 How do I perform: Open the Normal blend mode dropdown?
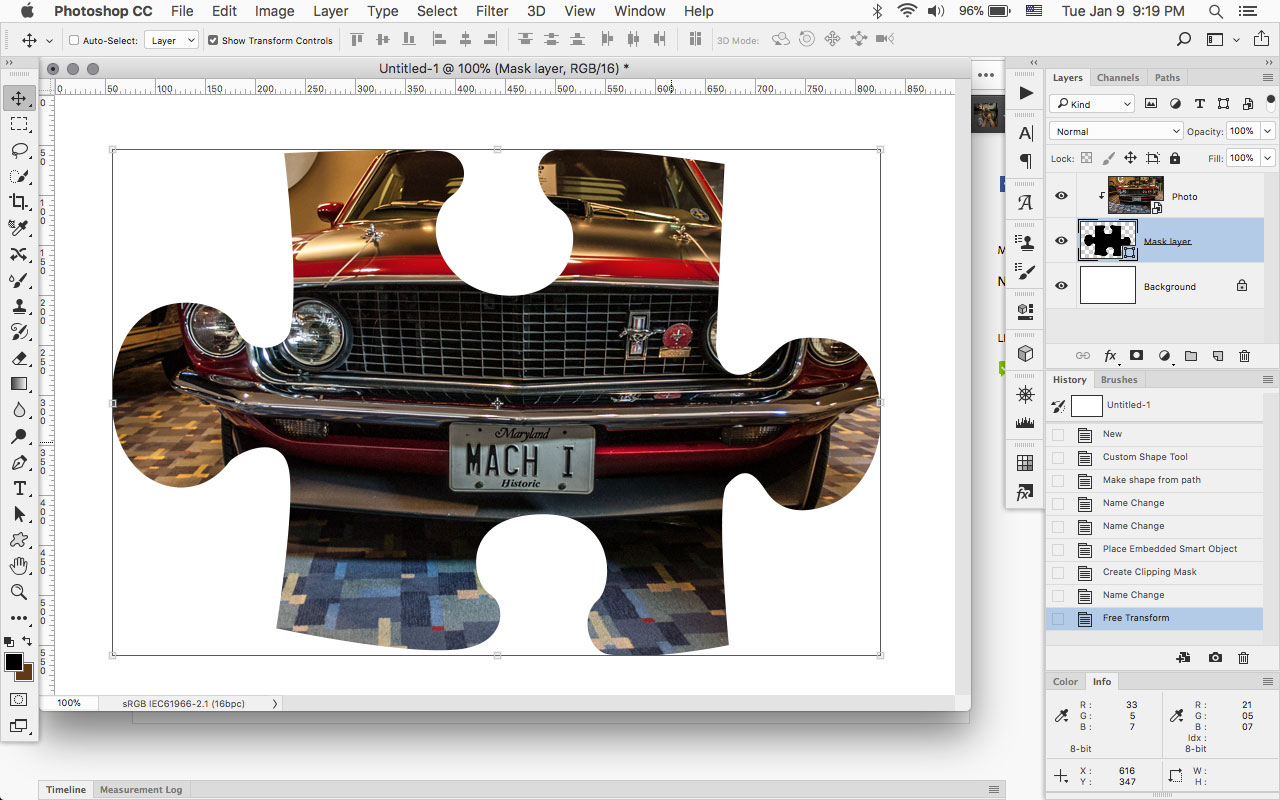1116,131
